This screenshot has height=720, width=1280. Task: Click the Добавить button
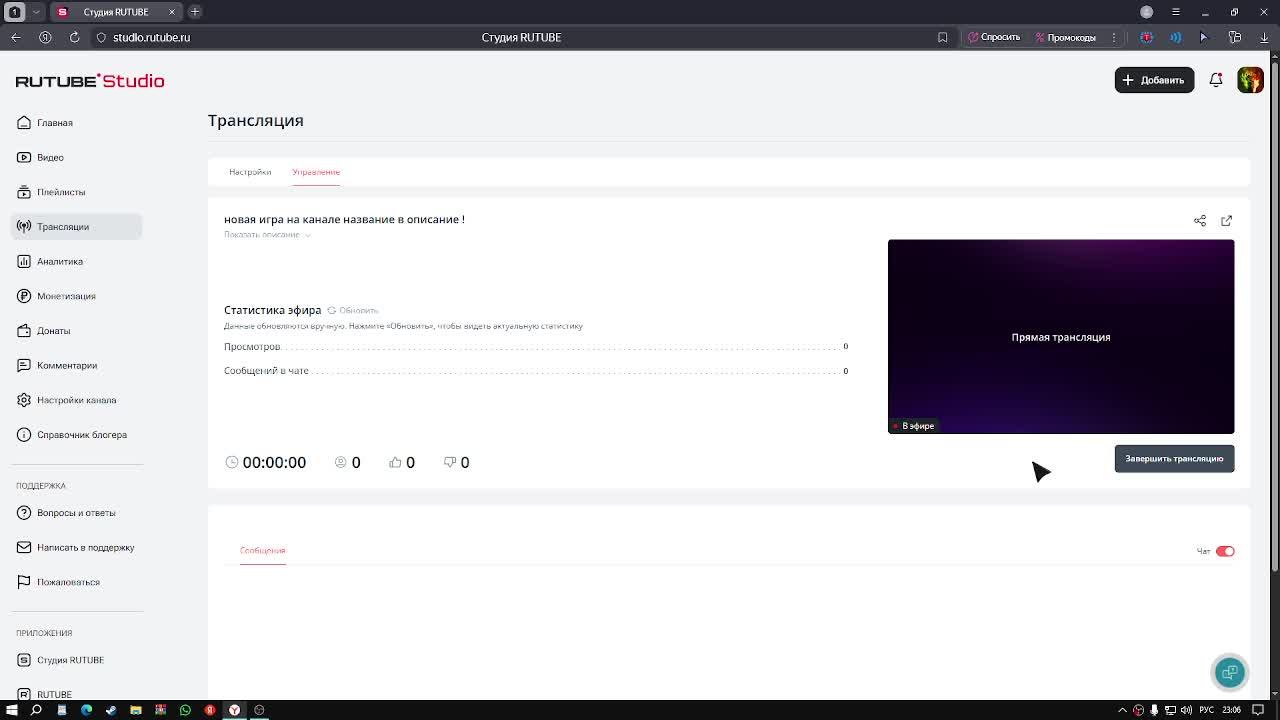[x=1154, y=80]
